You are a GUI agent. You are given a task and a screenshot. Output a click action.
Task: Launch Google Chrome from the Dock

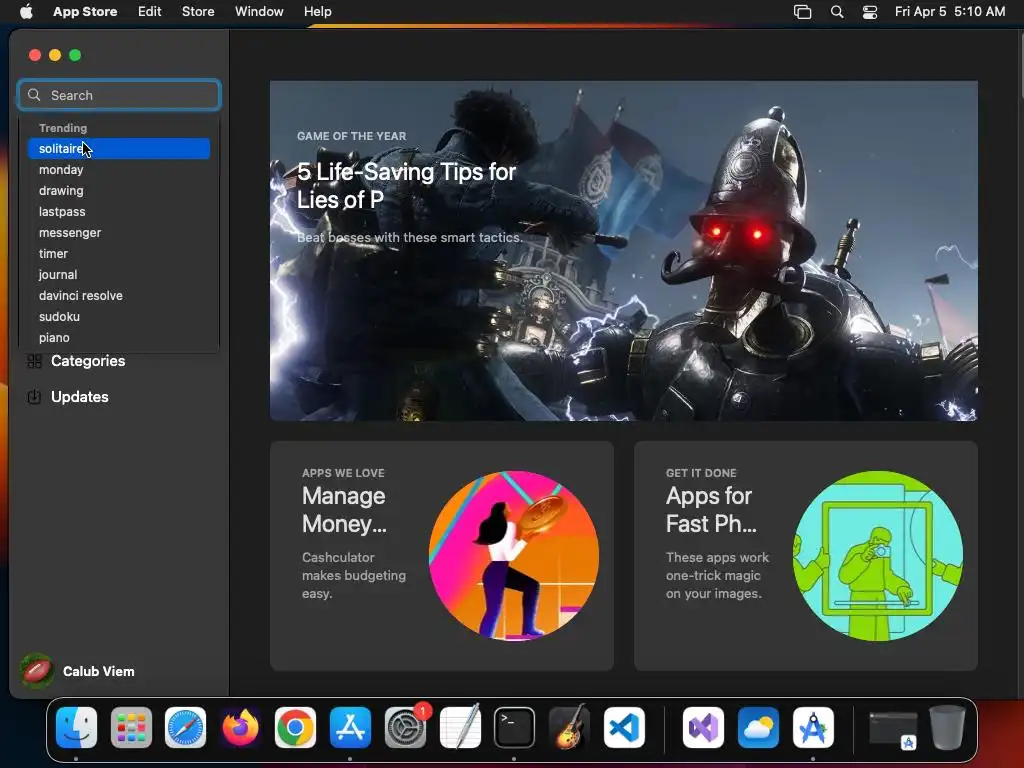tap(295, 727)
